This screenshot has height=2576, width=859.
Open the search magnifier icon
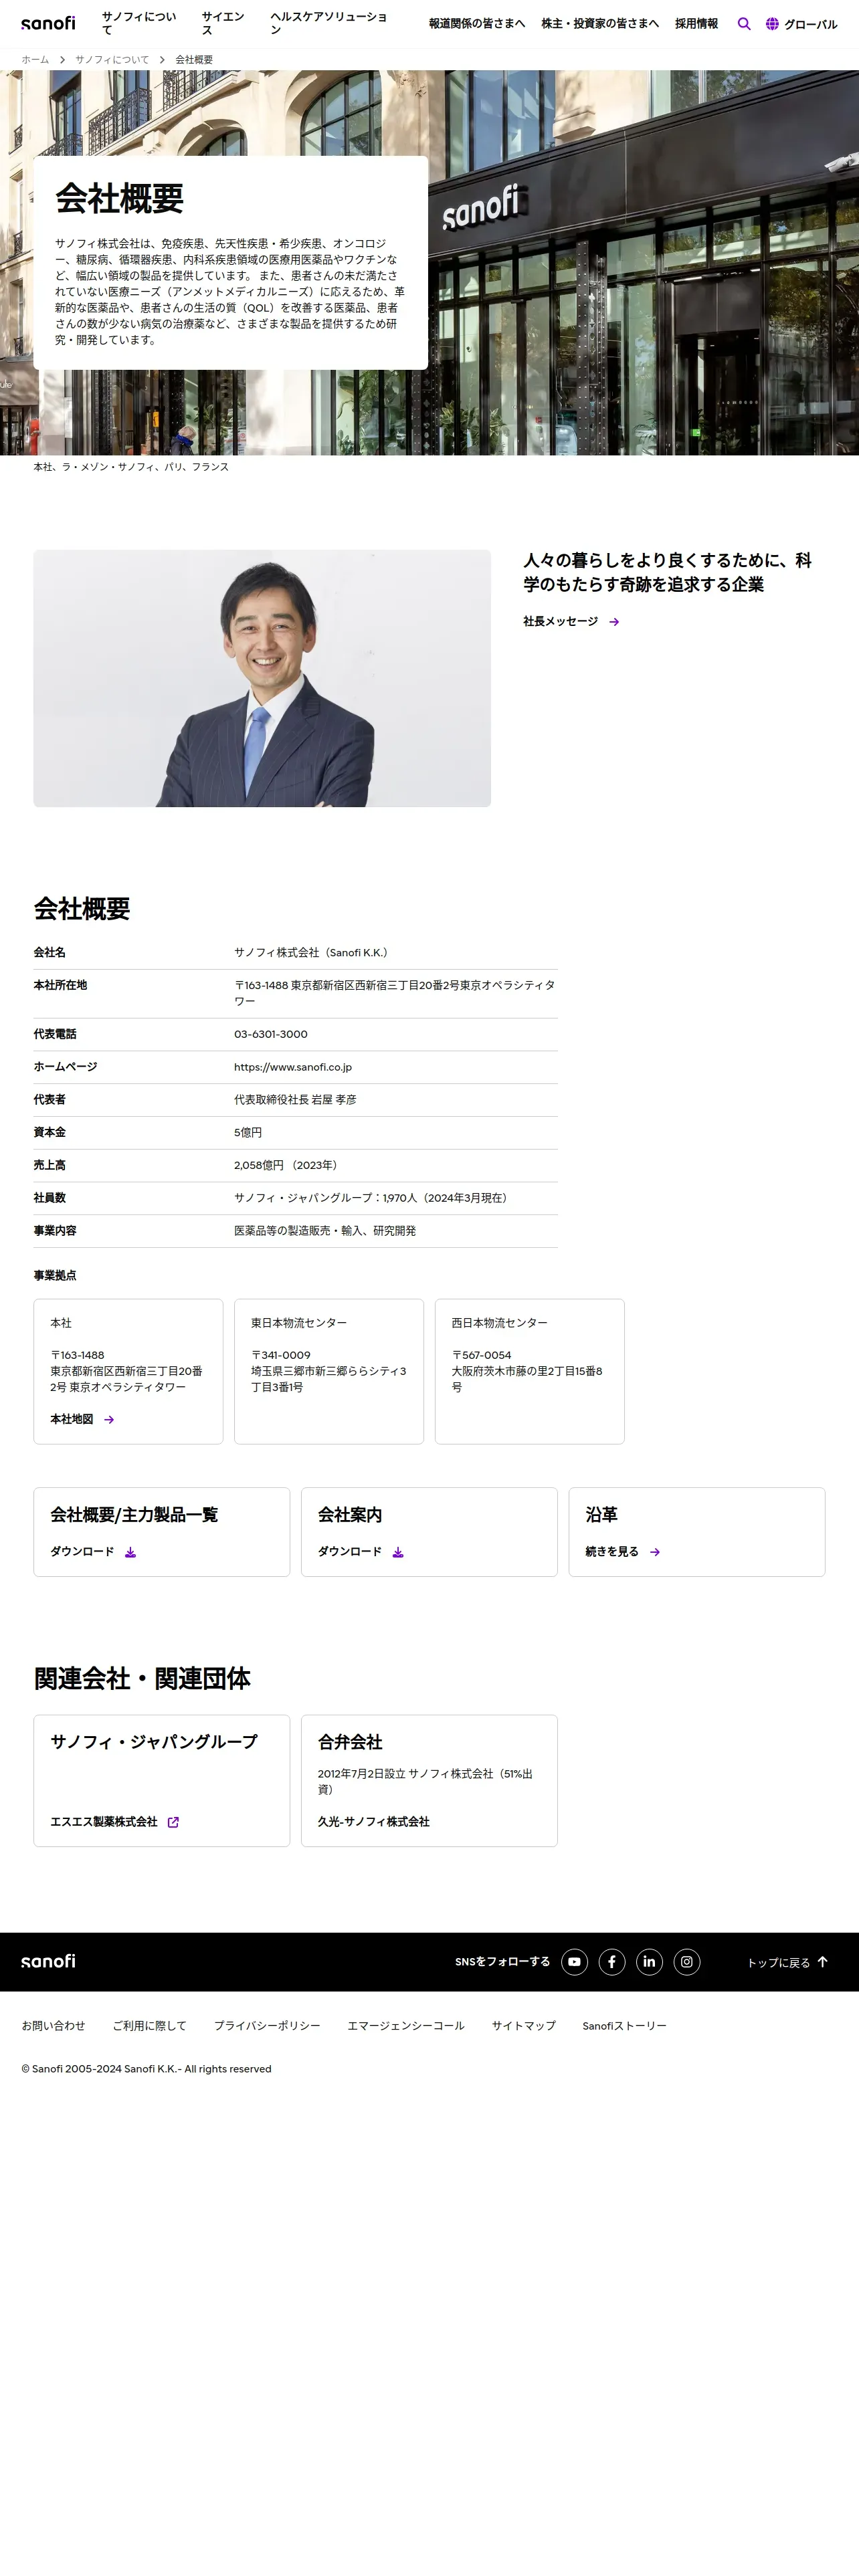744,24
